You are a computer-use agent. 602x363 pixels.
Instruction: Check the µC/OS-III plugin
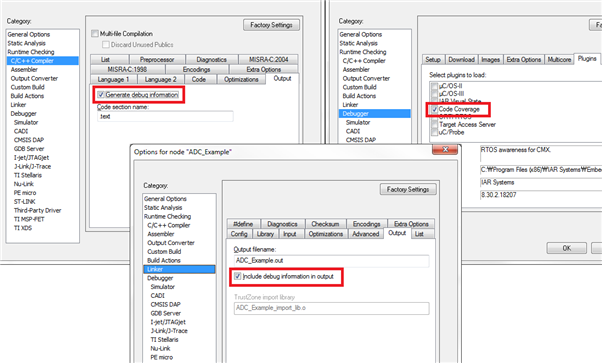pos(434,94)
